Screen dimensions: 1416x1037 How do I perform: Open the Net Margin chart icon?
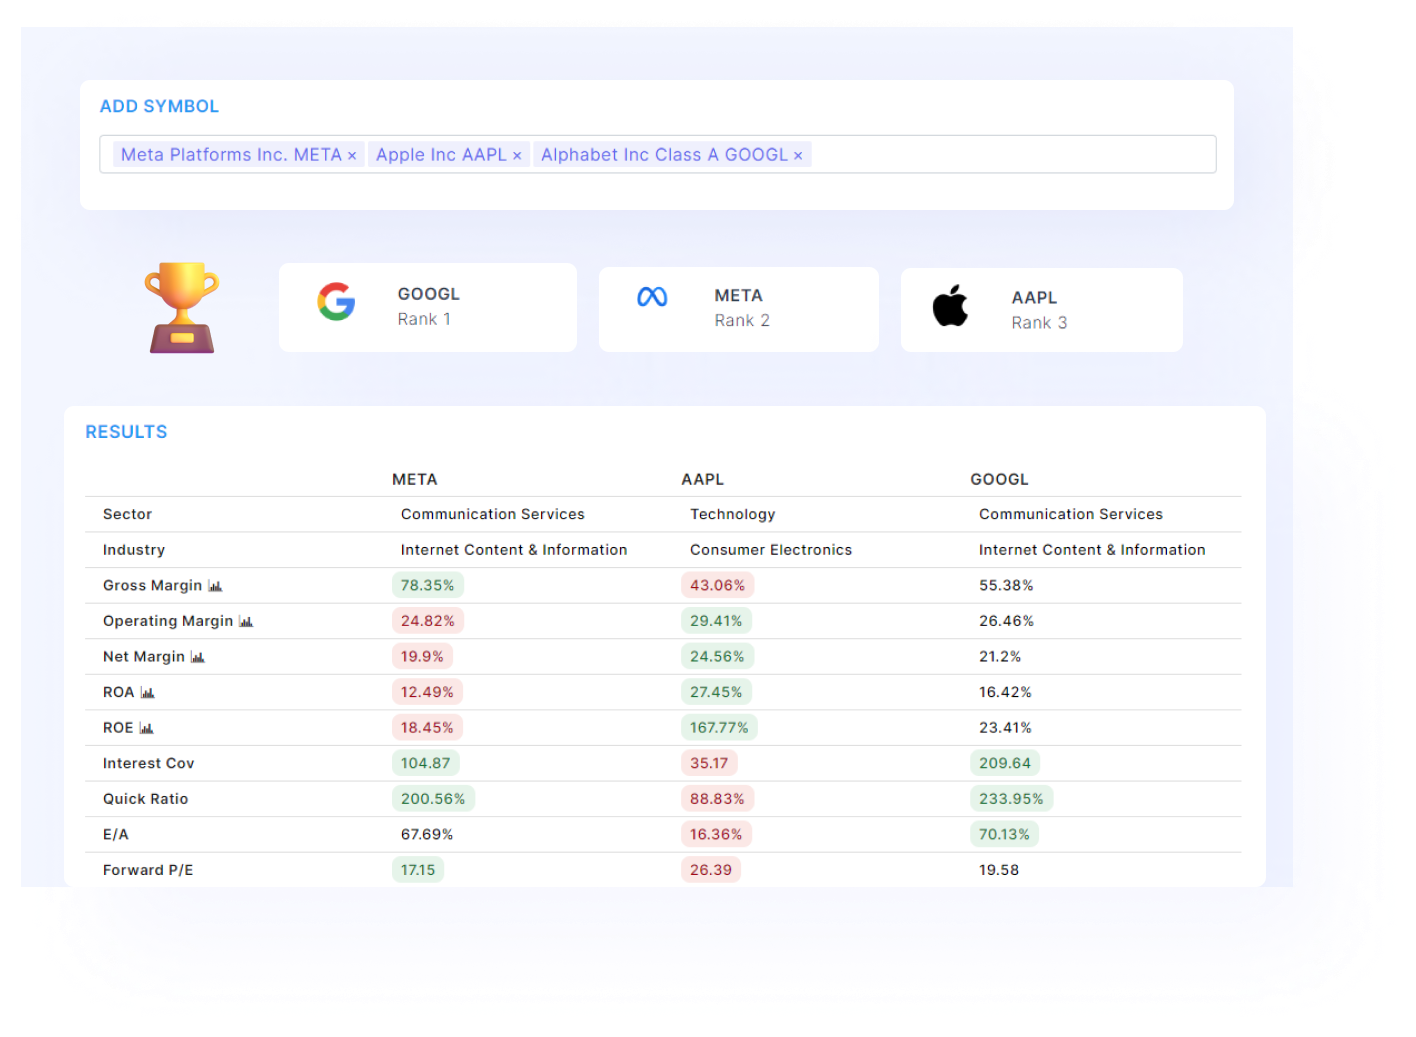point(197,657)
